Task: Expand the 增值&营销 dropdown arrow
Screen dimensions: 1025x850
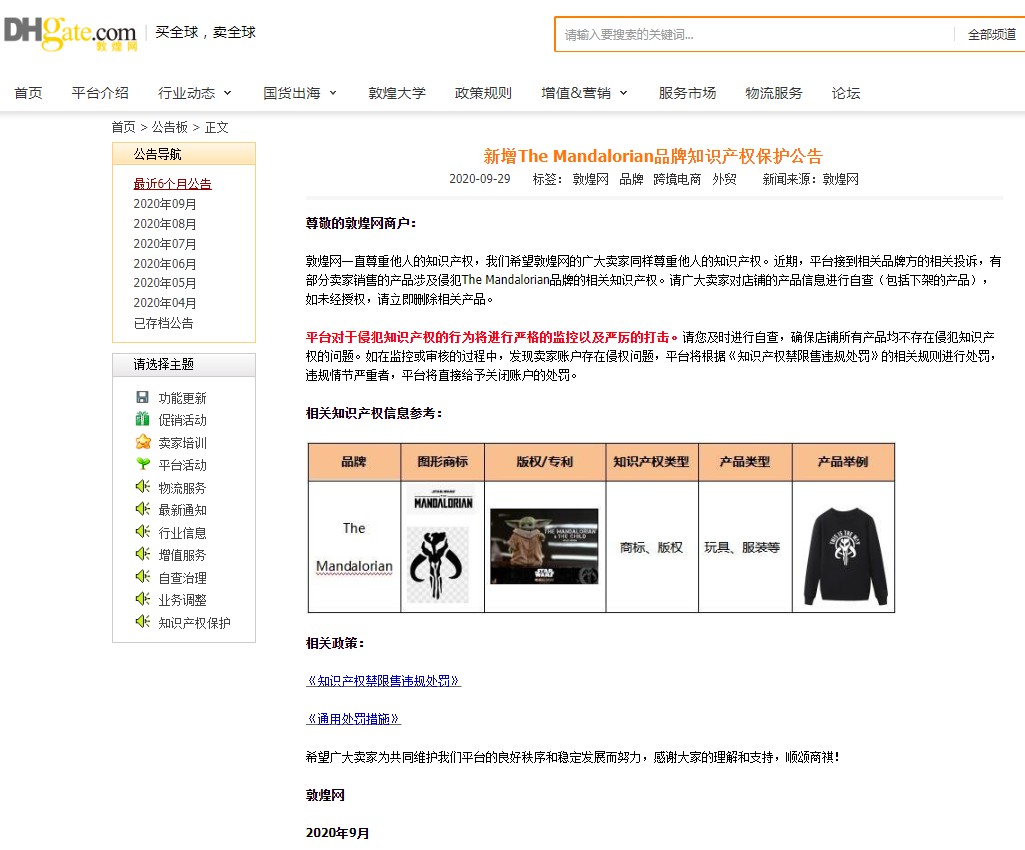Action: [623, 94]
